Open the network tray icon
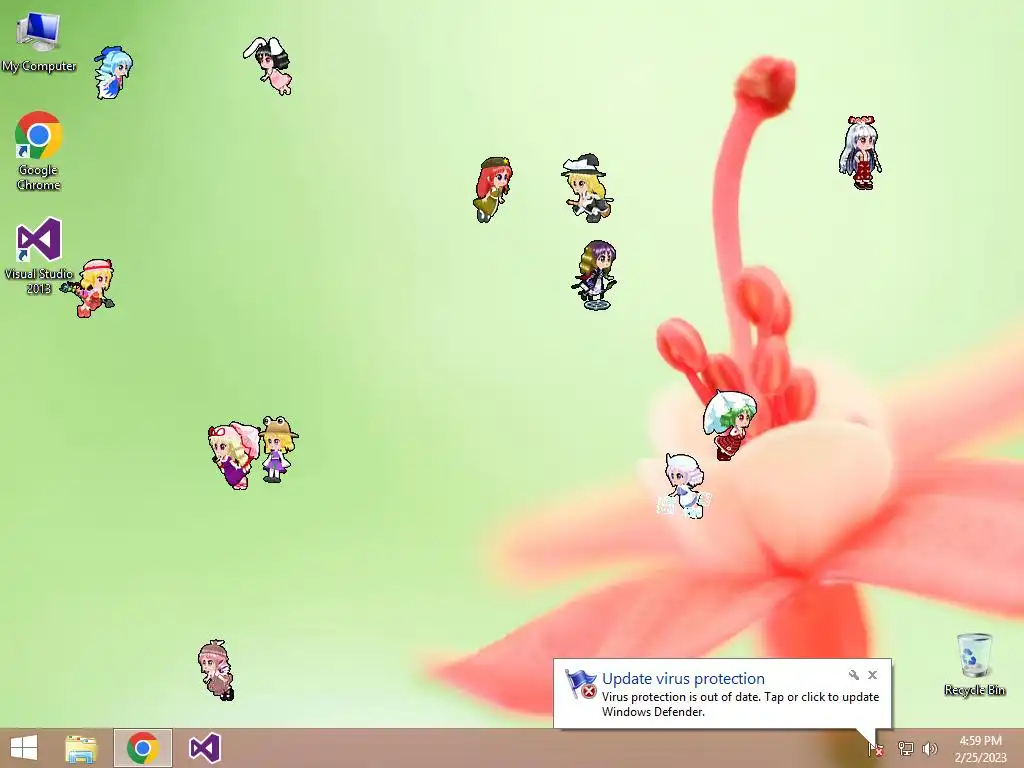 (905, 749)
